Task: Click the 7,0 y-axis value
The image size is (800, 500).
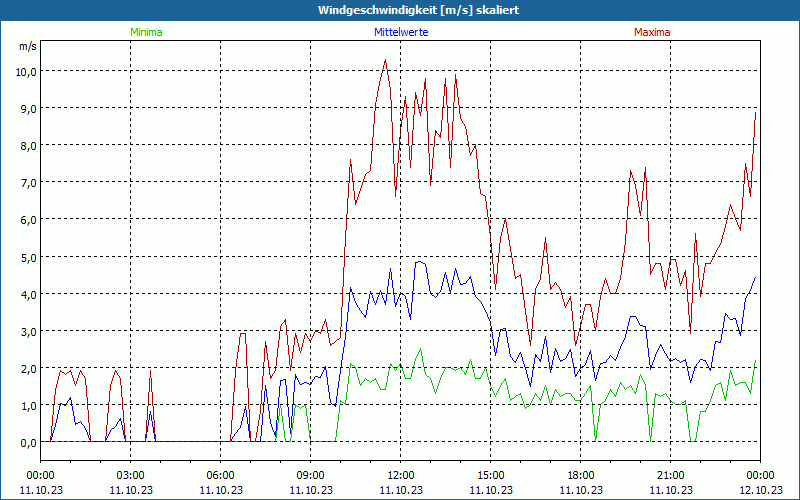Action: tap(28, 183)
